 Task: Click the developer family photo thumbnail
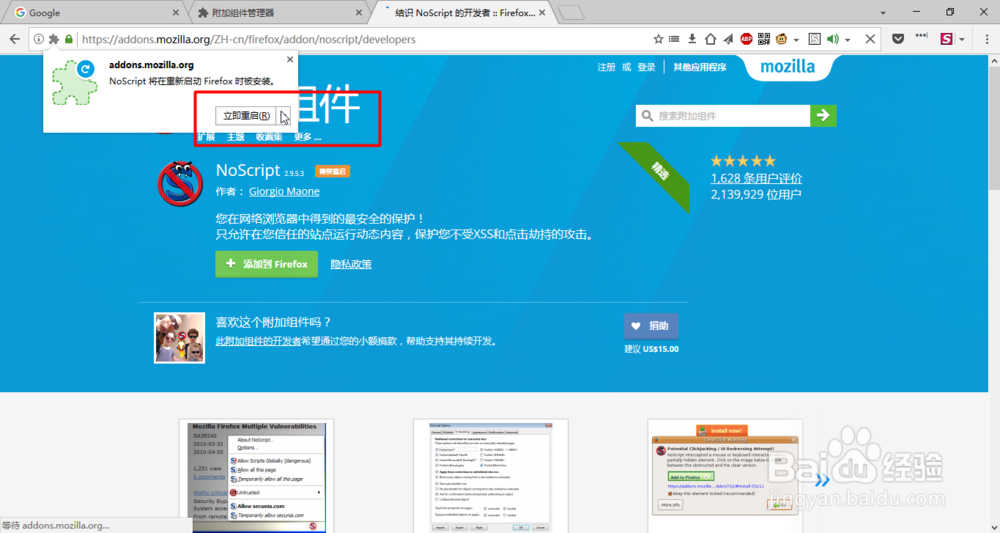(179, 338)
